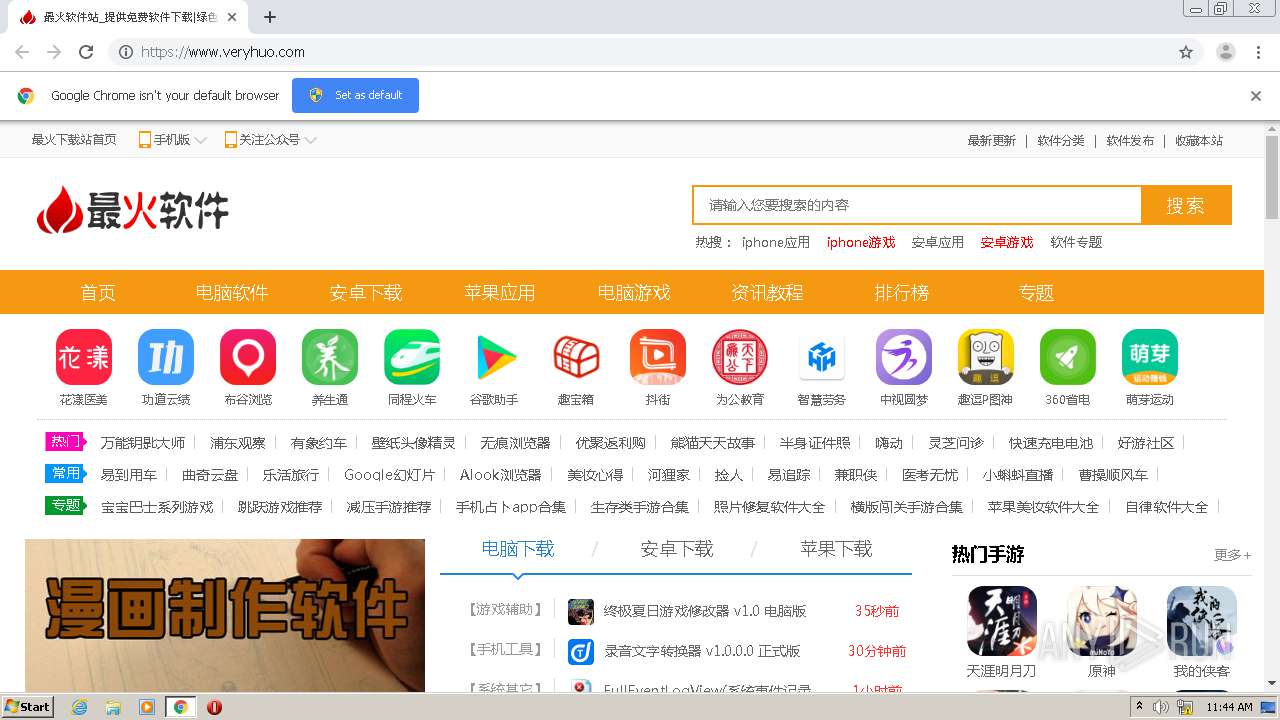Open a new Chrome tab

(x=270, y=17)
